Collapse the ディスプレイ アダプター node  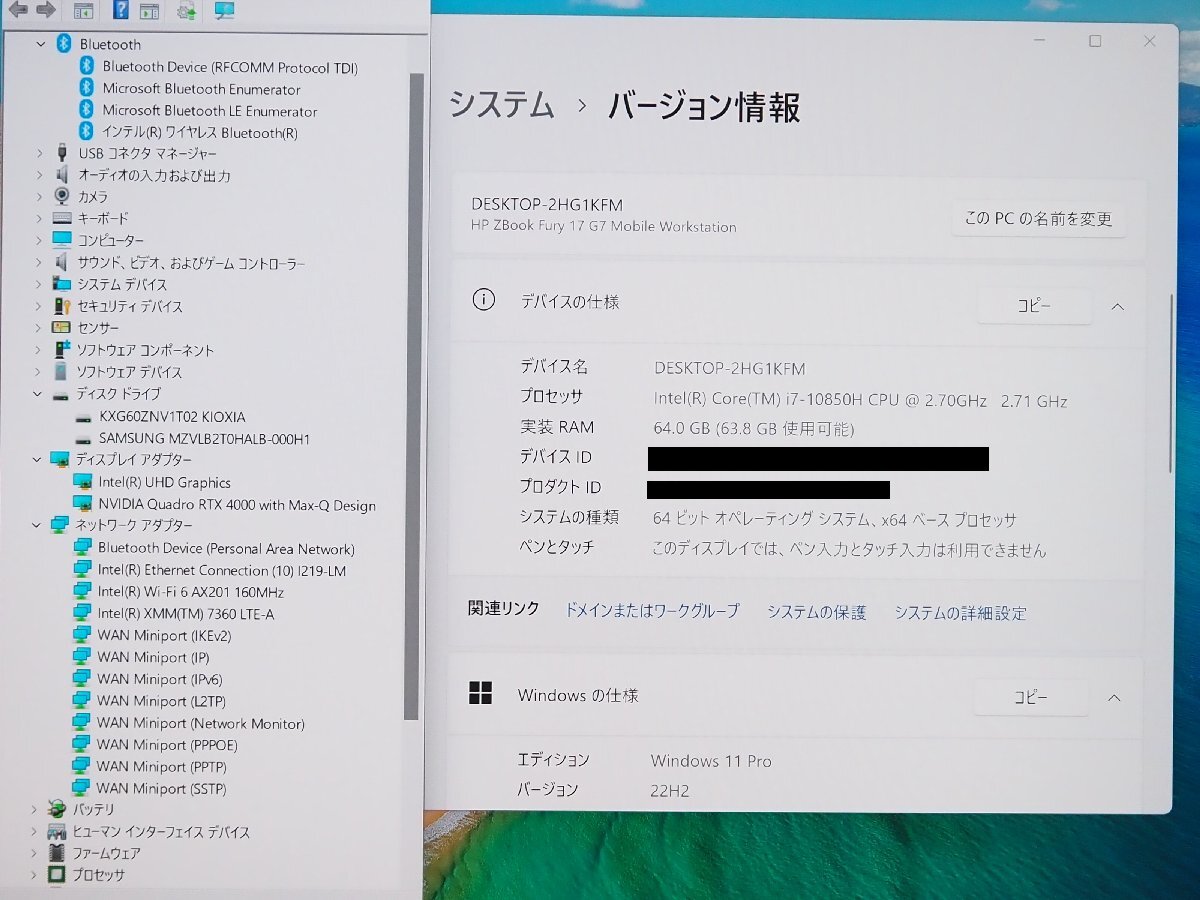[38, 460]
